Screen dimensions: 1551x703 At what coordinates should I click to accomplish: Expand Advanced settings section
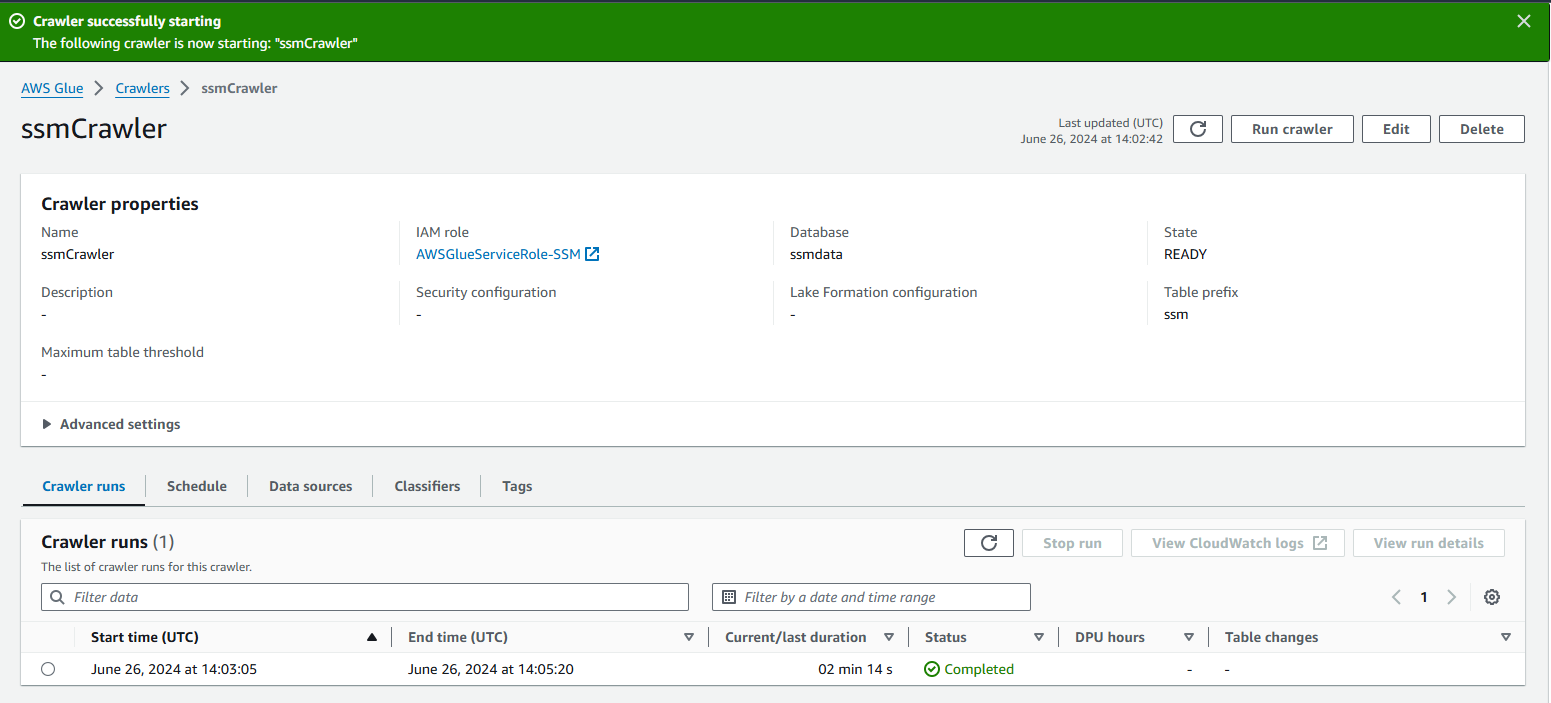click(111, 424)
